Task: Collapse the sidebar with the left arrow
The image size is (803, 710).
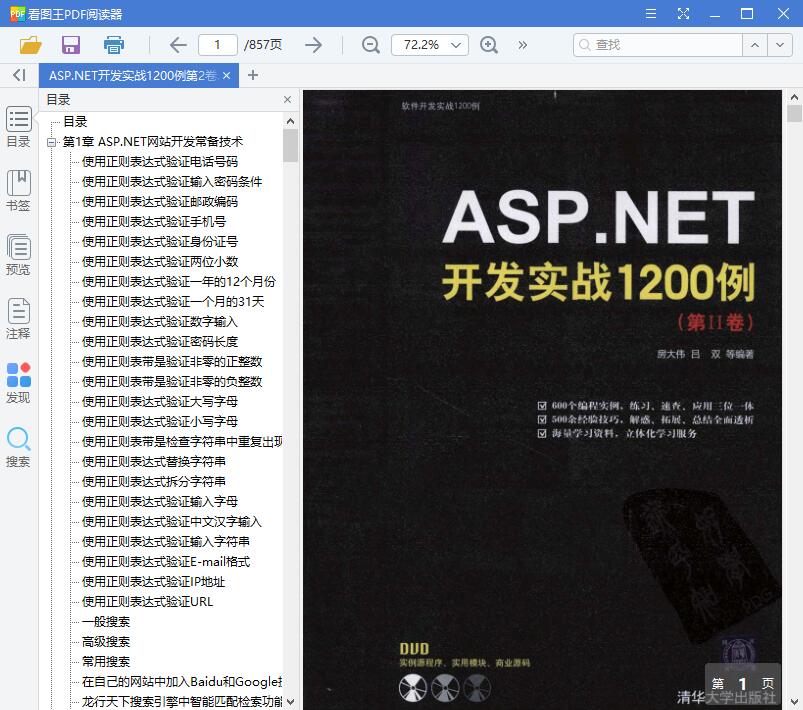Action: (x=19, y=75)
